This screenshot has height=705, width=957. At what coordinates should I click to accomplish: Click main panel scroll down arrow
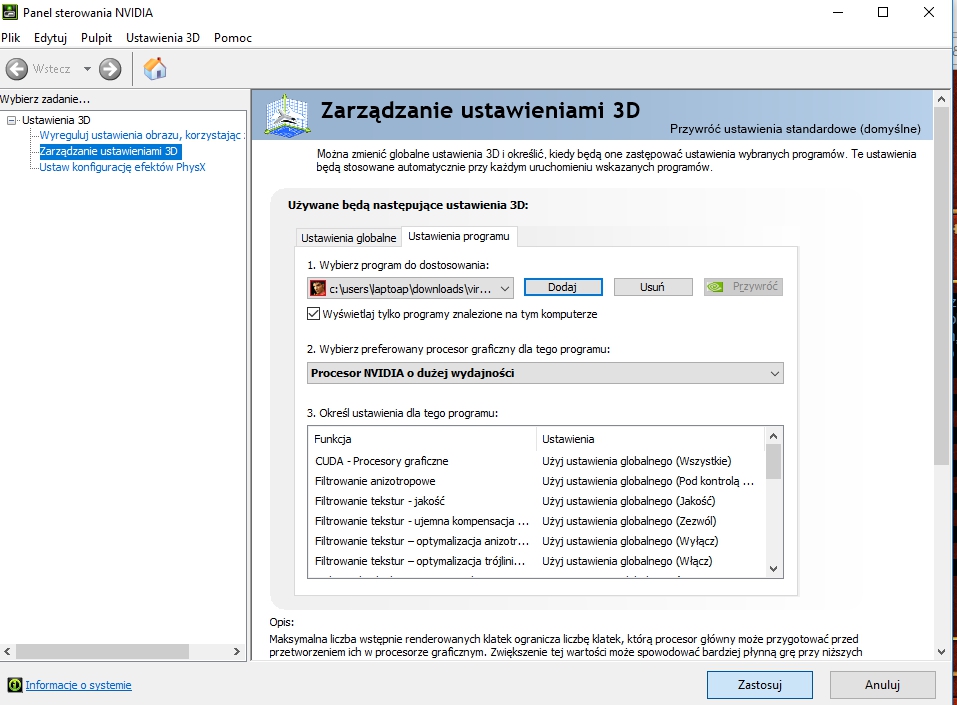(x=941, y=652)
